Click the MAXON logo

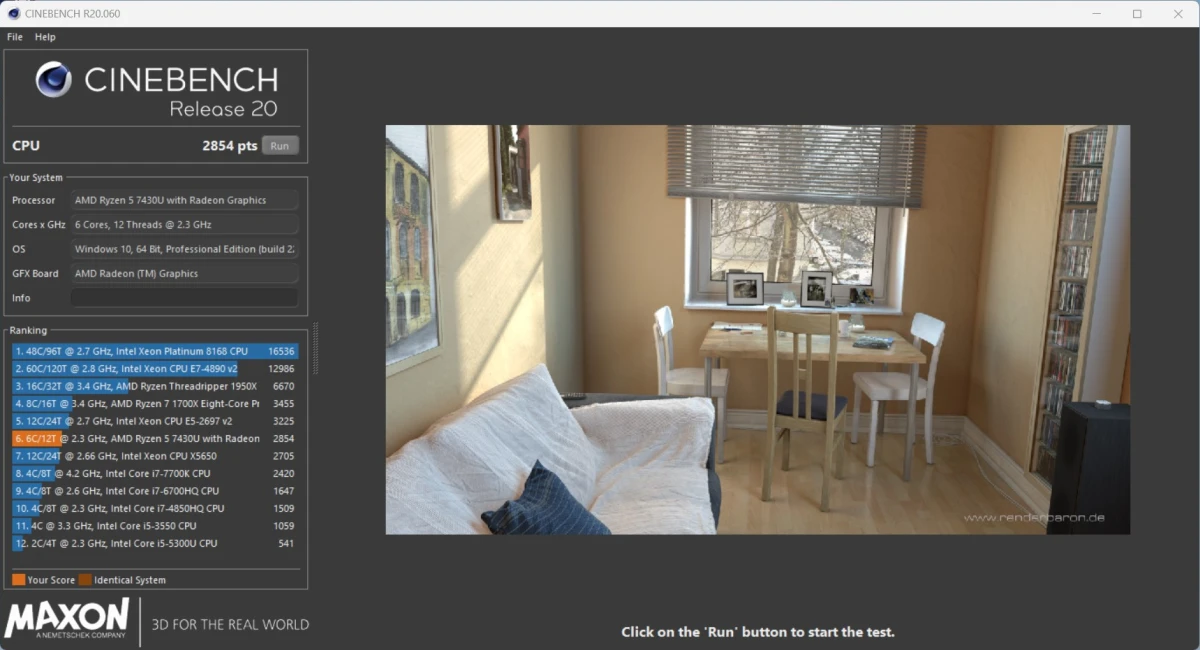[x=68, y=620]
